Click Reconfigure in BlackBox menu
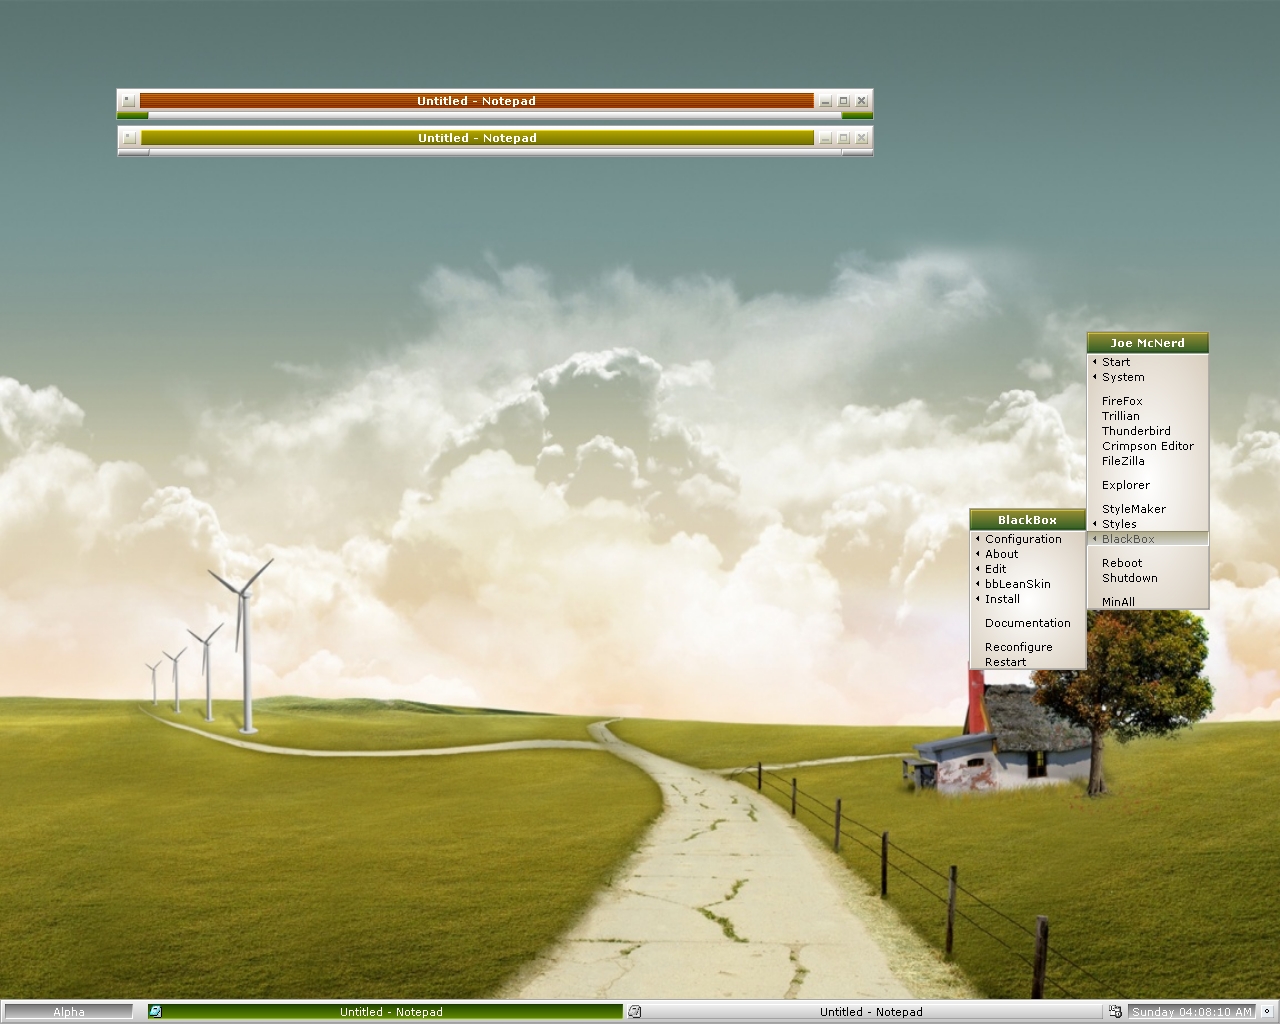Image resolution: width=1280 pixels, height=1024 pixels. [1028, 647]
